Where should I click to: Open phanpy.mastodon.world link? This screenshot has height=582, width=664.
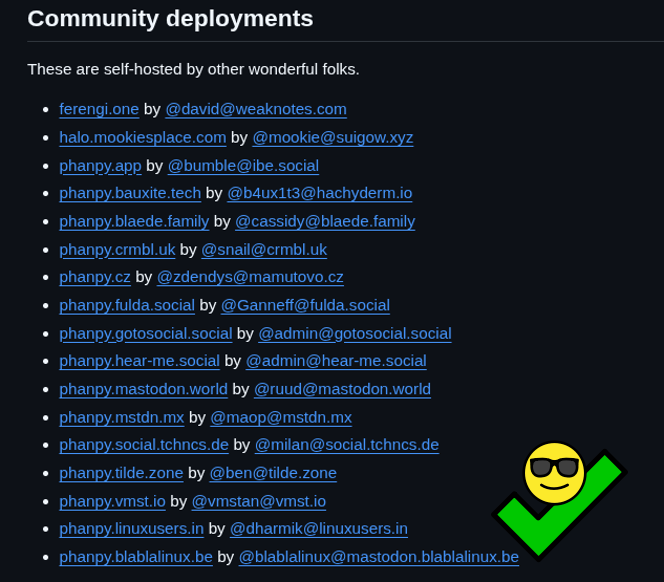[143, 389]
